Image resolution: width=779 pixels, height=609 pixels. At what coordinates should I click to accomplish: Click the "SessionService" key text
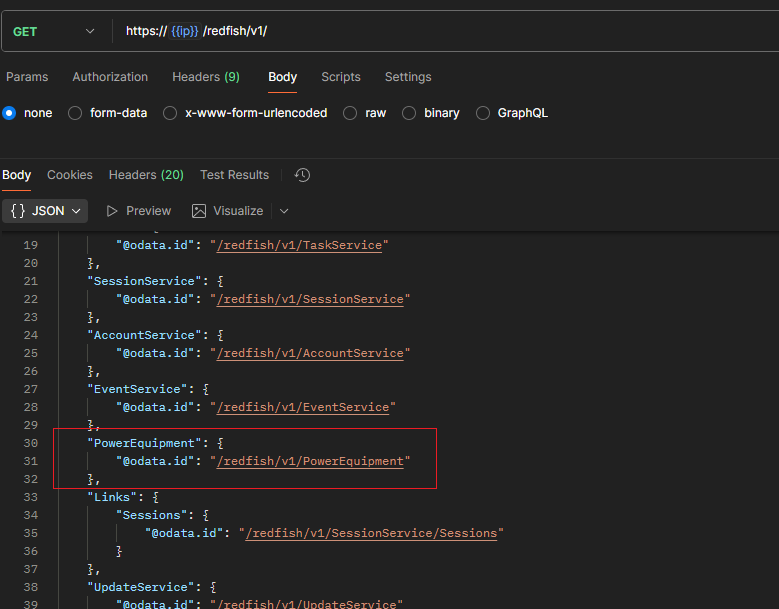[x=145, y=281]
